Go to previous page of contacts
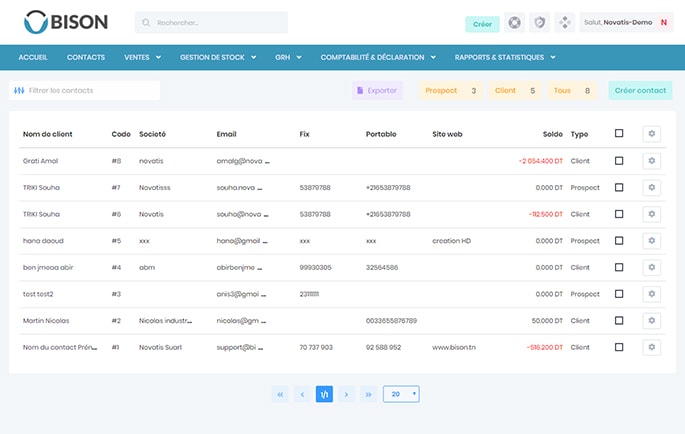The width and height of the screenshot is (685, 434). pyautogui.click(x=302, y=394)
